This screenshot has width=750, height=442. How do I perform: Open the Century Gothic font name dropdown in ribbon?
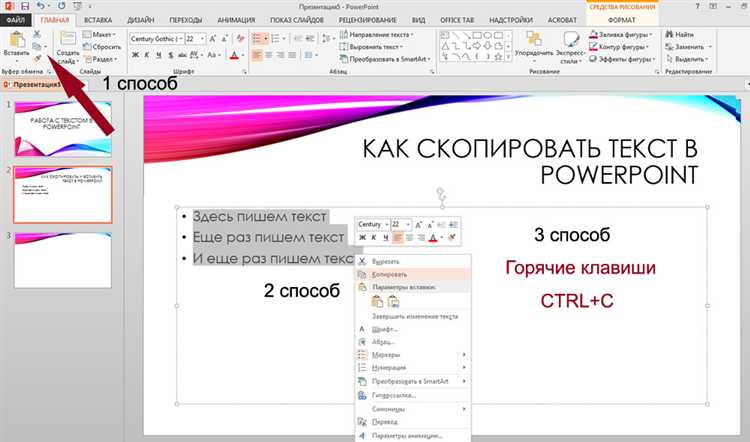(x=181, y=39)
